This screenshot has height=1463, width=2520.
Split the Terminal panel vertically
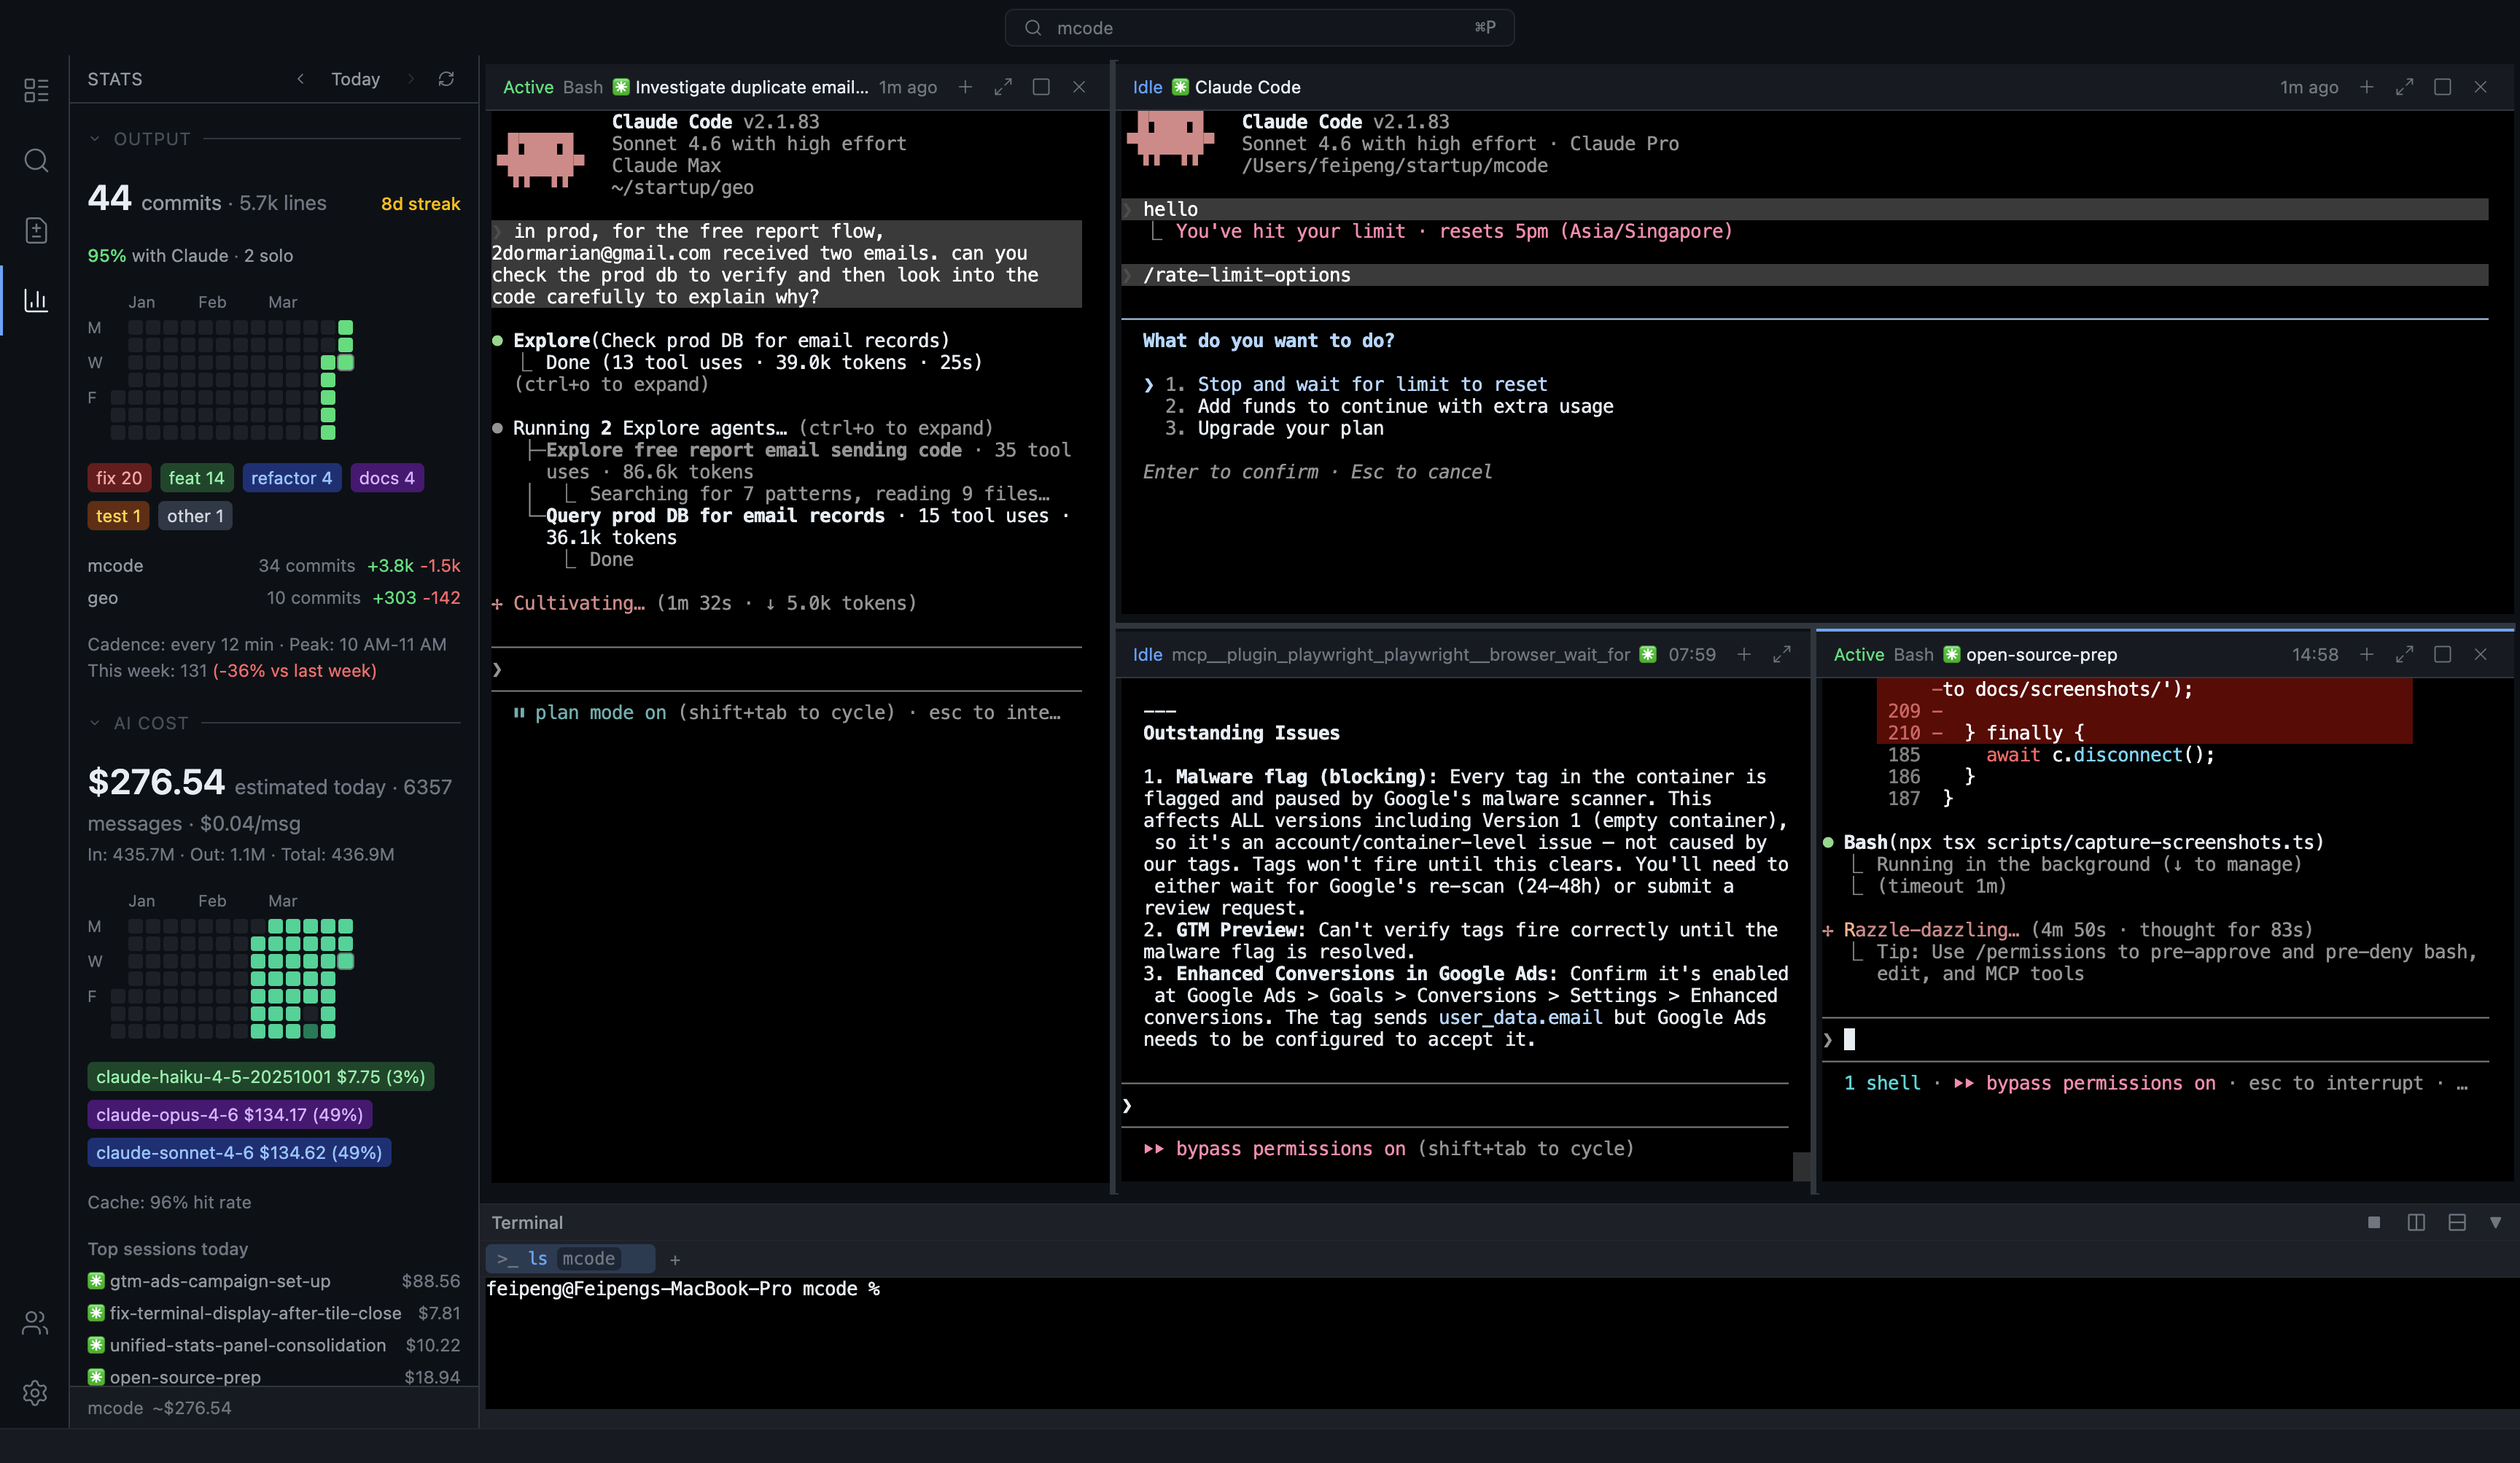tap(2417, 1222)
